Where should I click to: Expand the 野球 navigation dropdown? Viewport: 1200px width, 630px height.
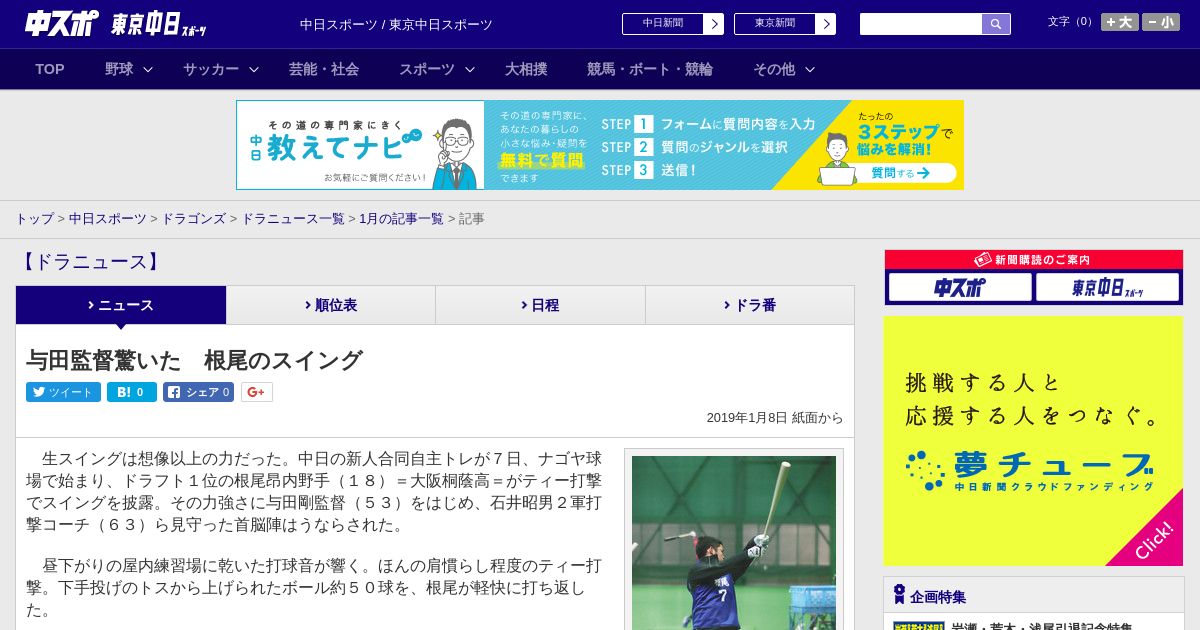coord(129,69)
